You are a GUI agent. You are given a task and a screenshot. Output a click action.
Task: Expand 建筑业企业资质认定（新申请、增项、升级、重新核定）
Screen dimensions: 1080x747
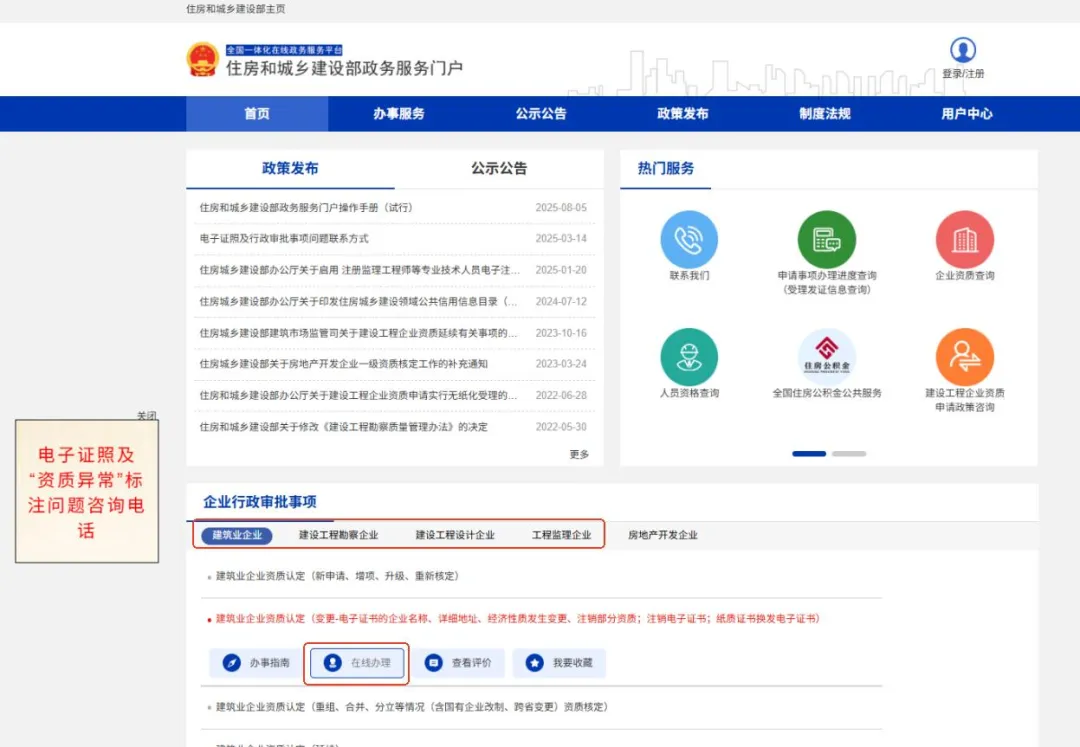coord(337,576)
